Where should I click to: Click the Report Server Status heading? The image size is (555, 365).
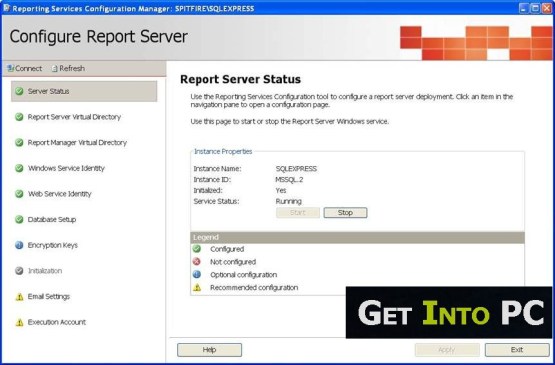[x=240, y=79]
